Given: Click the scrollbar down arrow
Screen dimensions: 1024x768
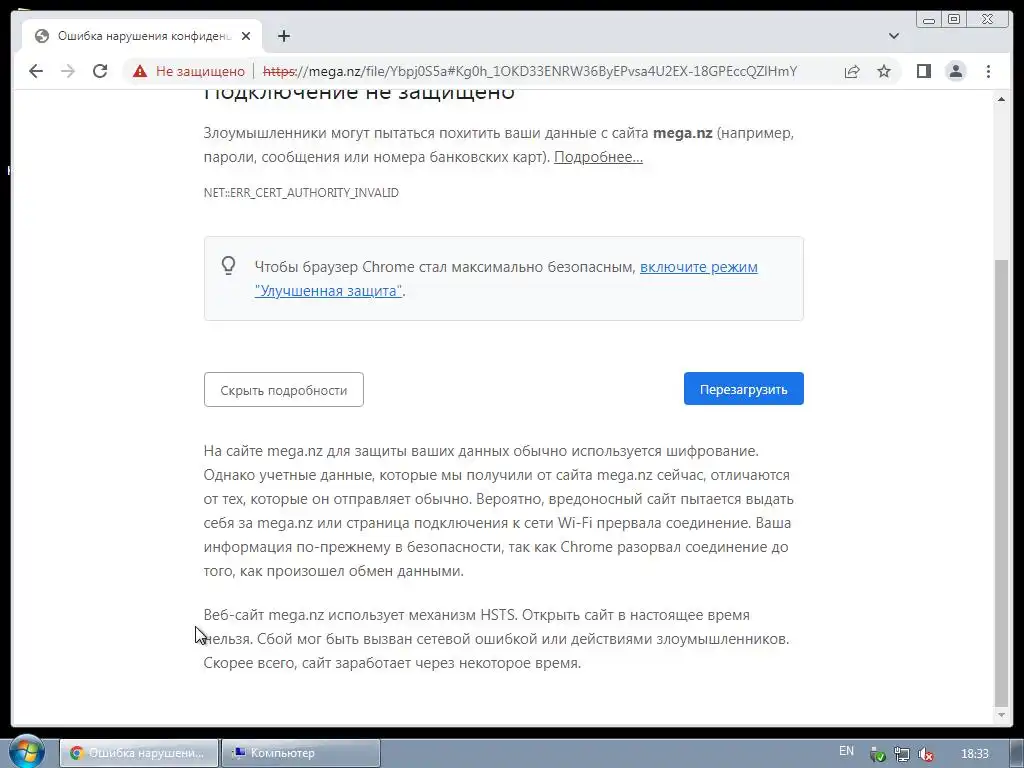Looking at the screenshot, I should pyautogui.click(x=1001, y=716).
